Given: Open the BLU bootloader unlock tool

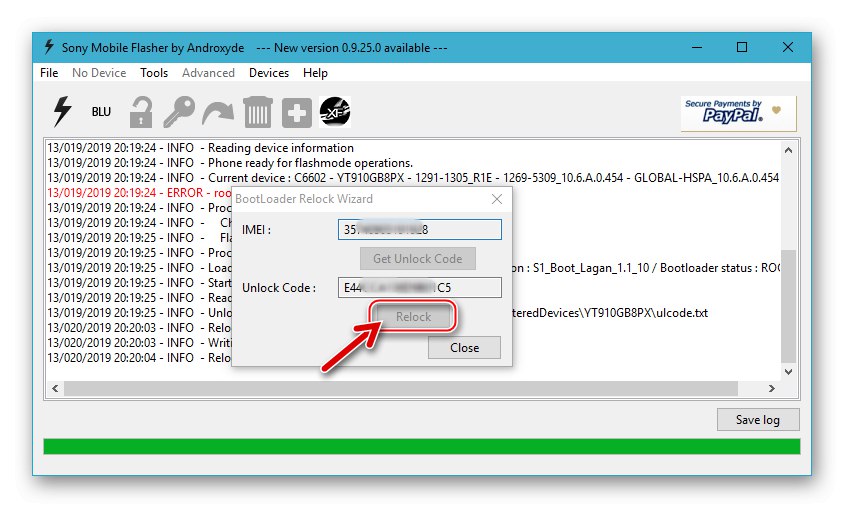Looking at the screenshot, I should [101, 112].
